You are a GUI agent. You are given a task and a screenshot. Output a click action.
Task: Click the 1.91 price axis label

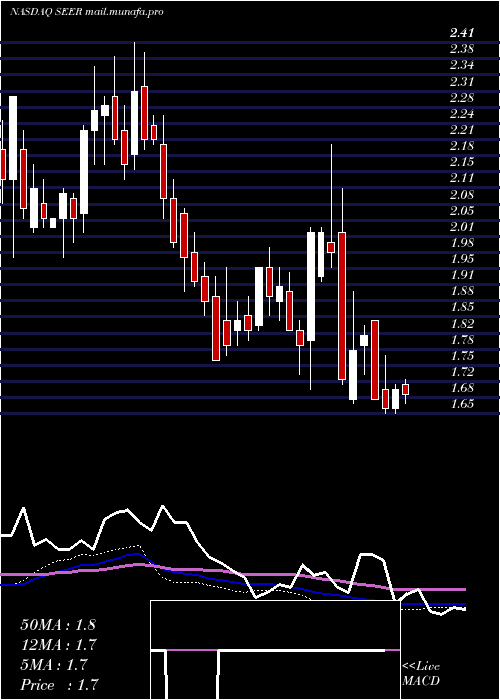tap(462, 275)
